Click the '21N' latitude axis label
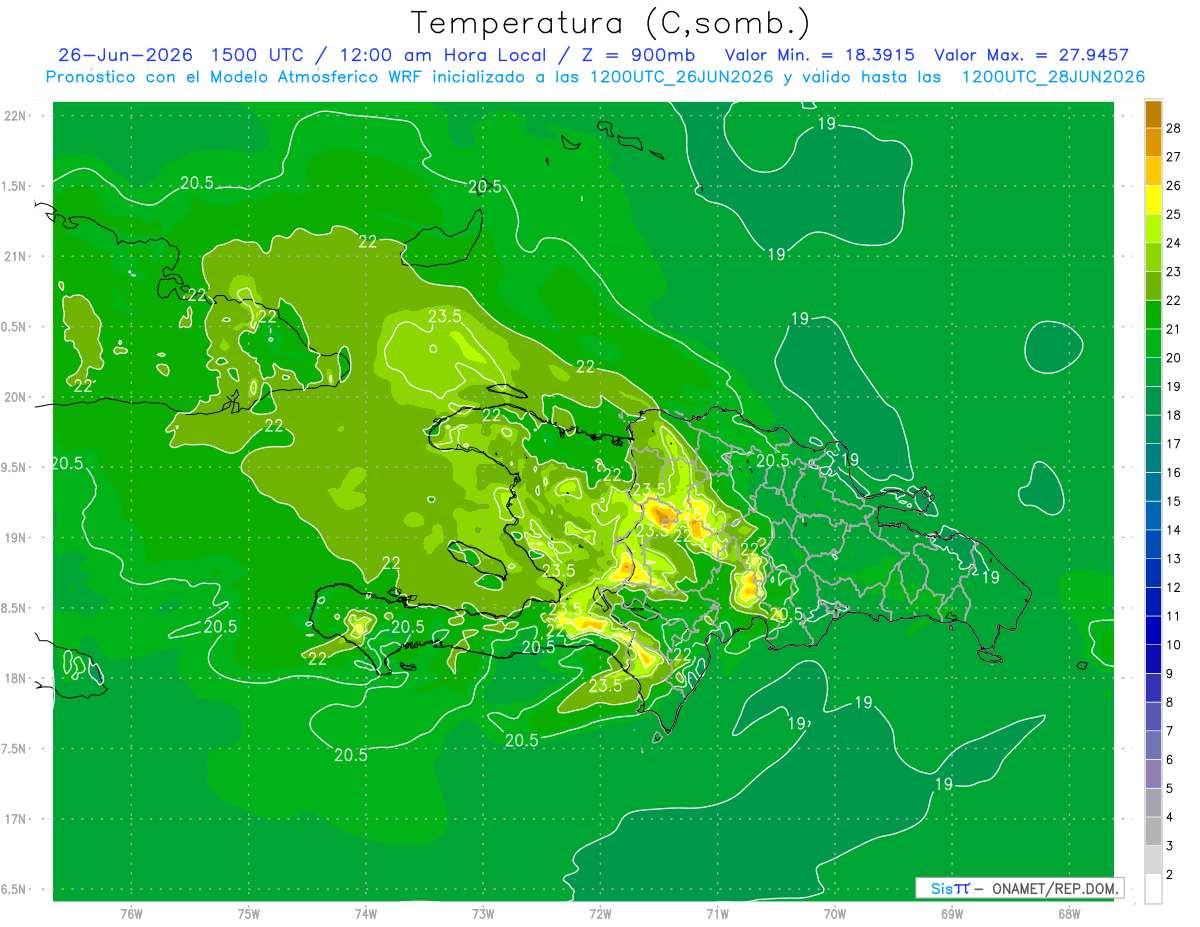This screenshot has height=927, width=1200. tap(16, 257)
